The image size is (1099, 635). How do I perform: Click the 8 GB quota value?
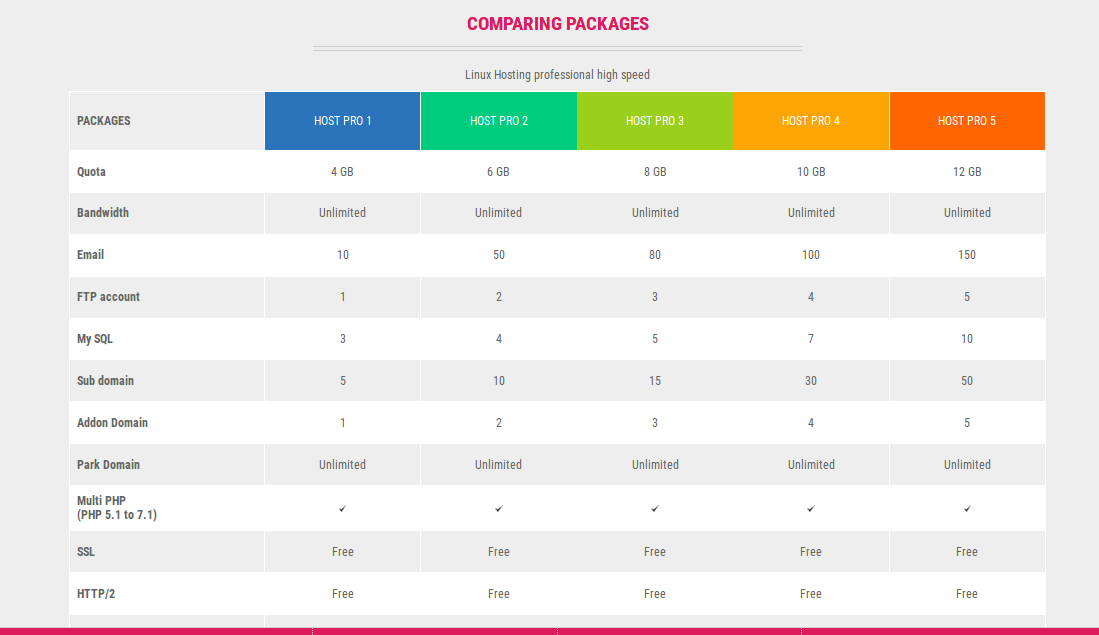[655, 172]
